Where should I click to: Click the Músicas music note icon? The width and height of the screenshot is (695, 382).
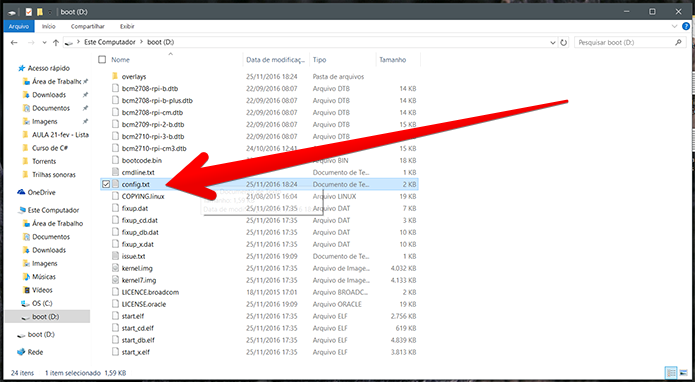point(26,277)
